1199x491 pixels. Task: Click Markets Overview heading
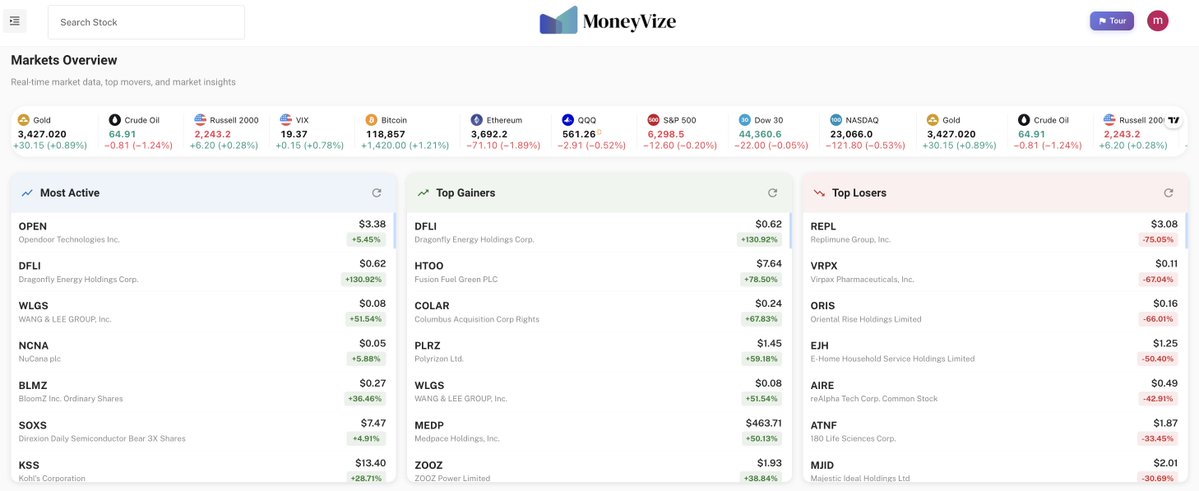(x=64, y=60)
